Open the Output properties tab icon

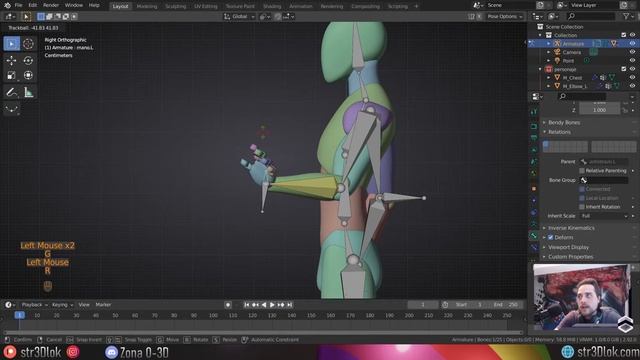click(x=534, y=138)
